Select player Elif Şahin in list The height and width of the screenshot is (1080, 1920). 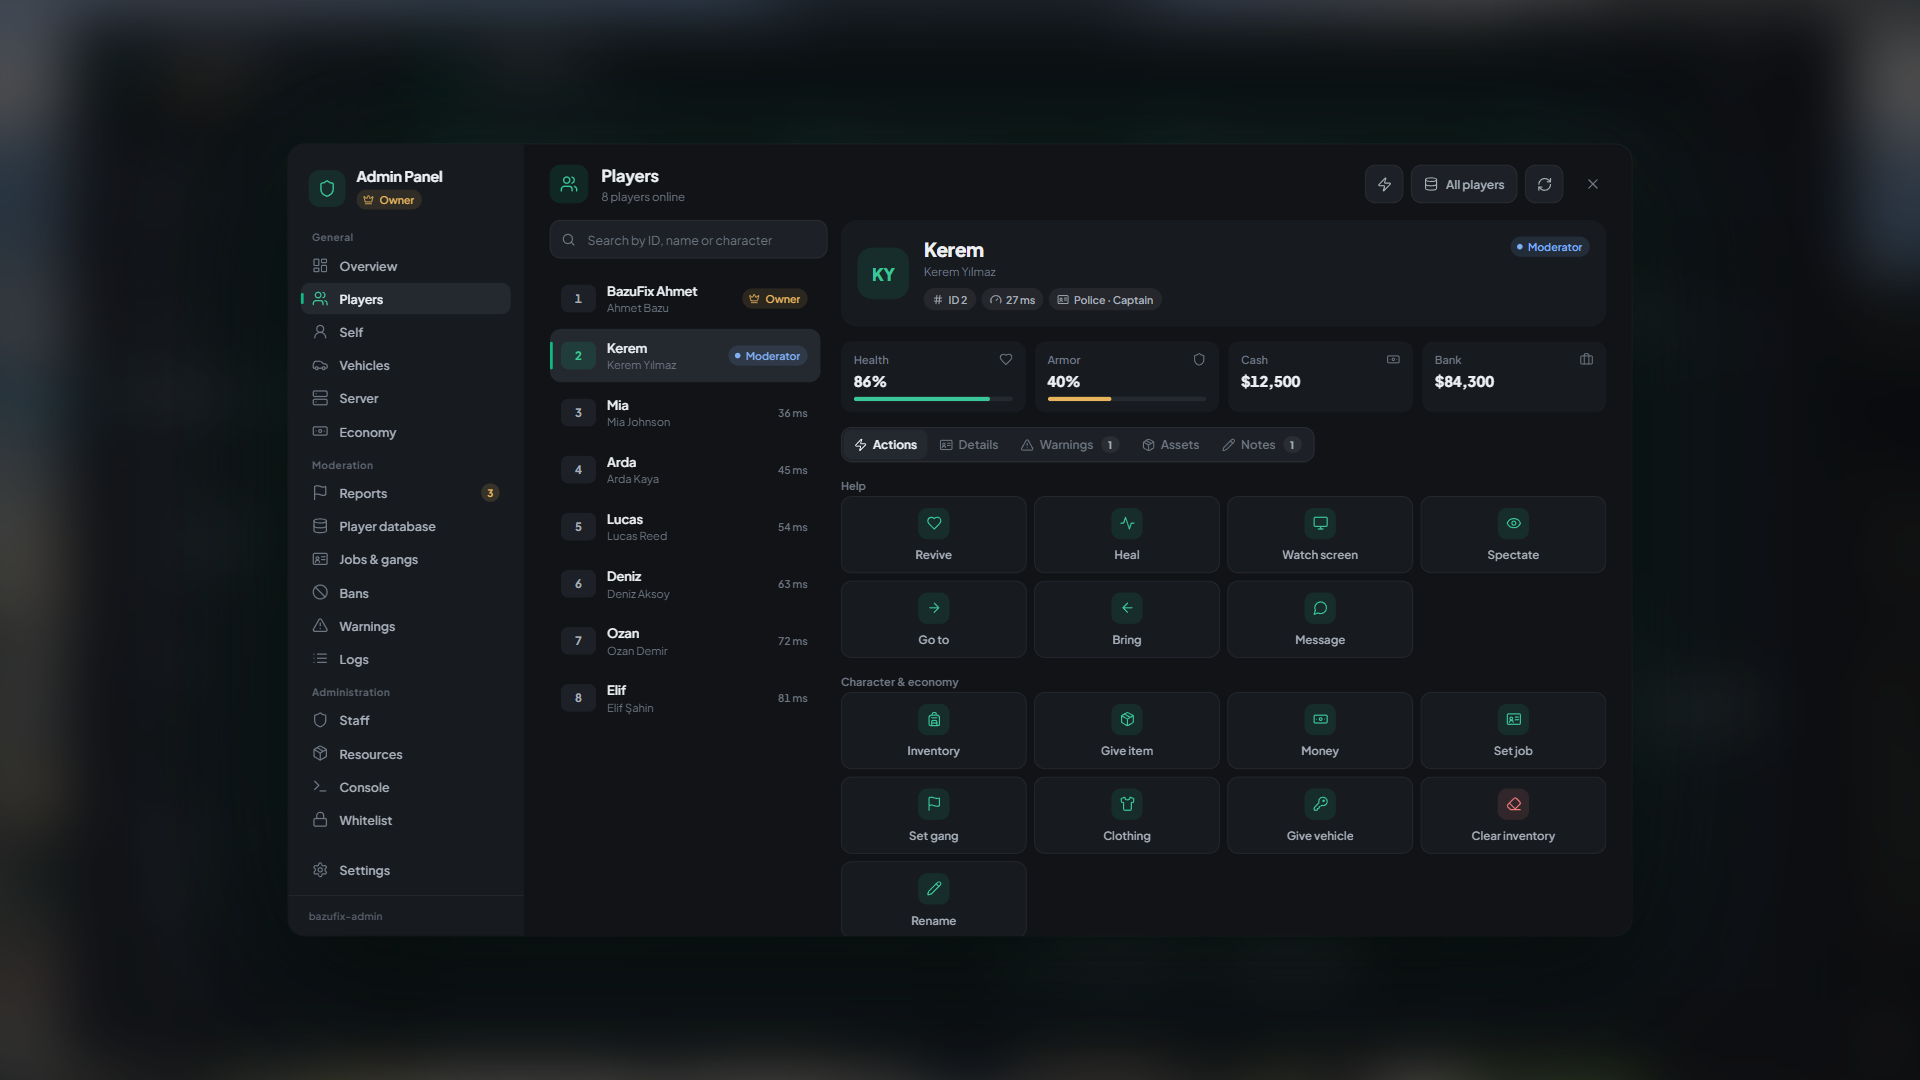click(x=685, y=698)
